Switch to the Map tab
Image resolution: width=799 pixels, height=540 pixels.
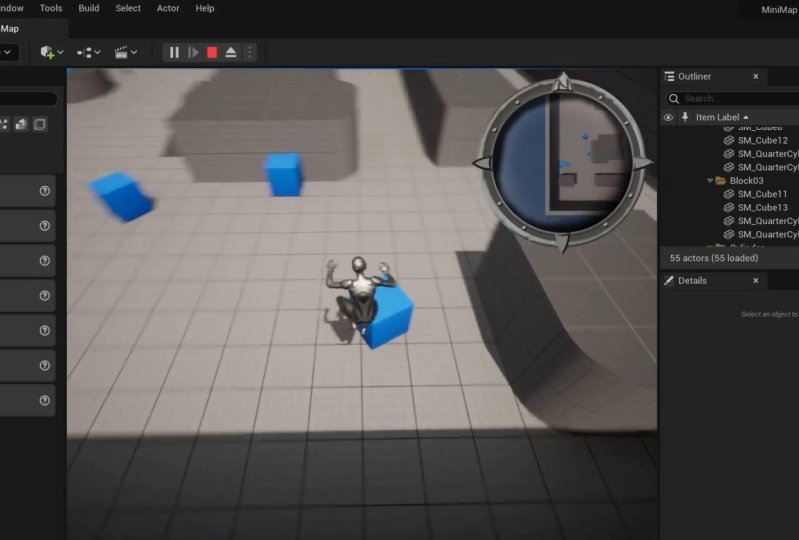(x=10, y=29)
